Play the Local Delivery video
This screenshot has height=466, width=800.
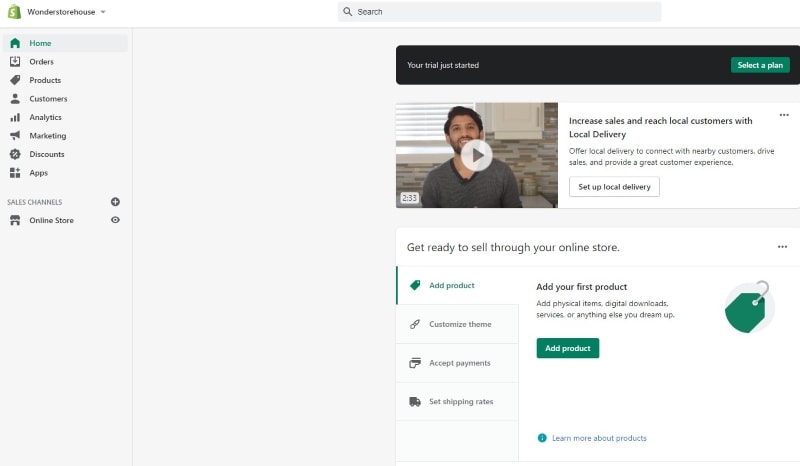(477, 155)
